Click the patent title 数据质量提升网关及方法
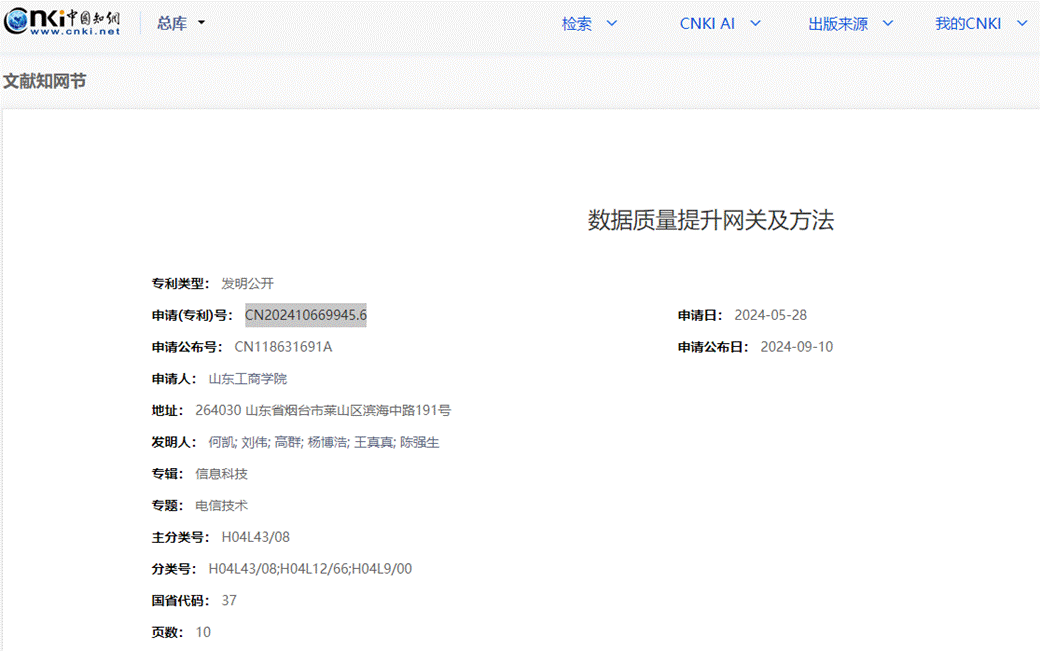The height and width of the screenshot is (651, 1040). (x=710, y=221)
